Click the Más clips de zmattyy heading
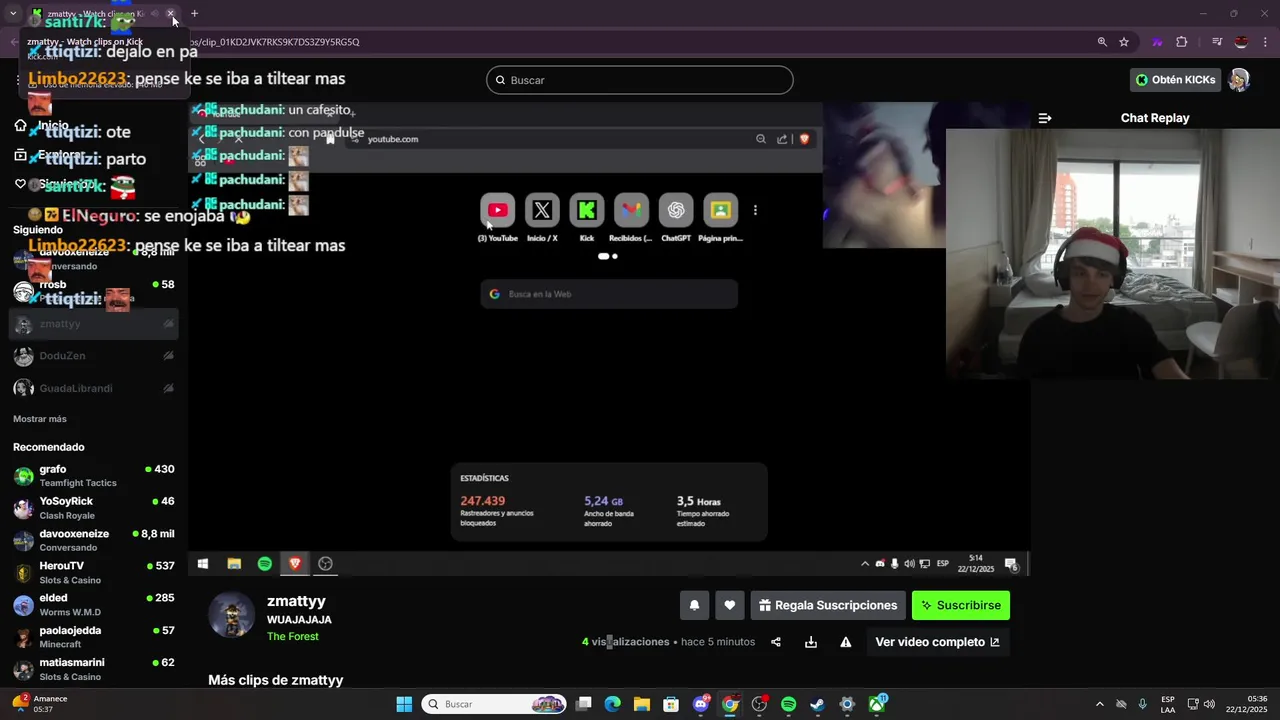The image size is (1280, 720). click(x=276, y=680)
